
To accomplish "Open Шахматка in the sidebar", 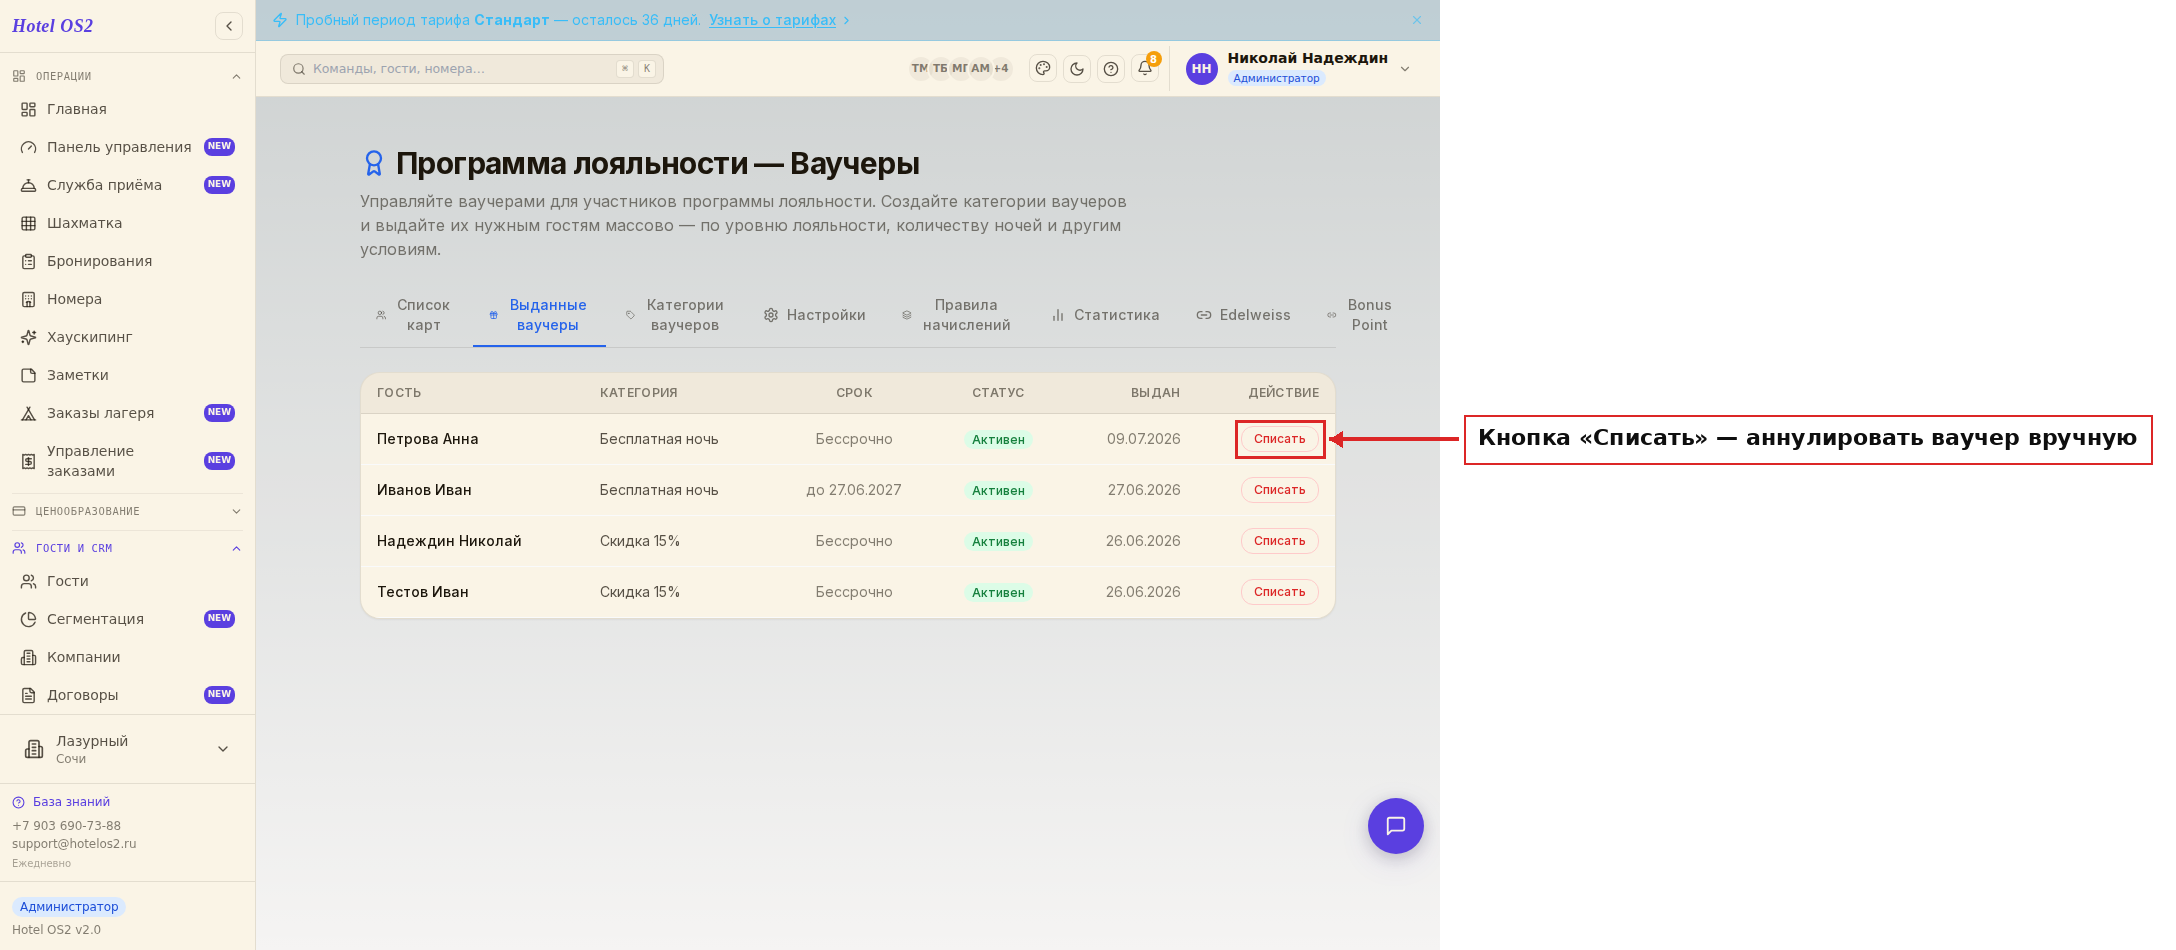I will coord(127,223).
